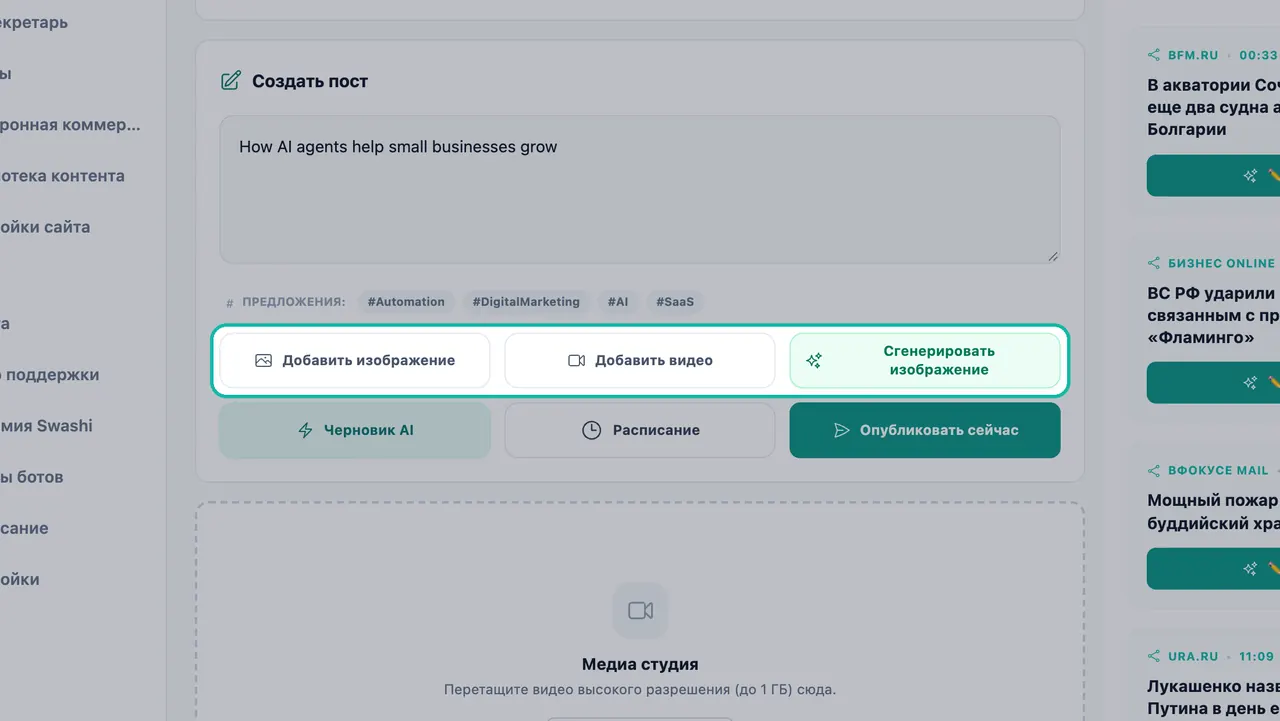This screenshot has height=721, width=1280.
Task: Click the sparkle button under the ВФОКУСЕ MAIL headline
Action: [x=1213, y=568]
